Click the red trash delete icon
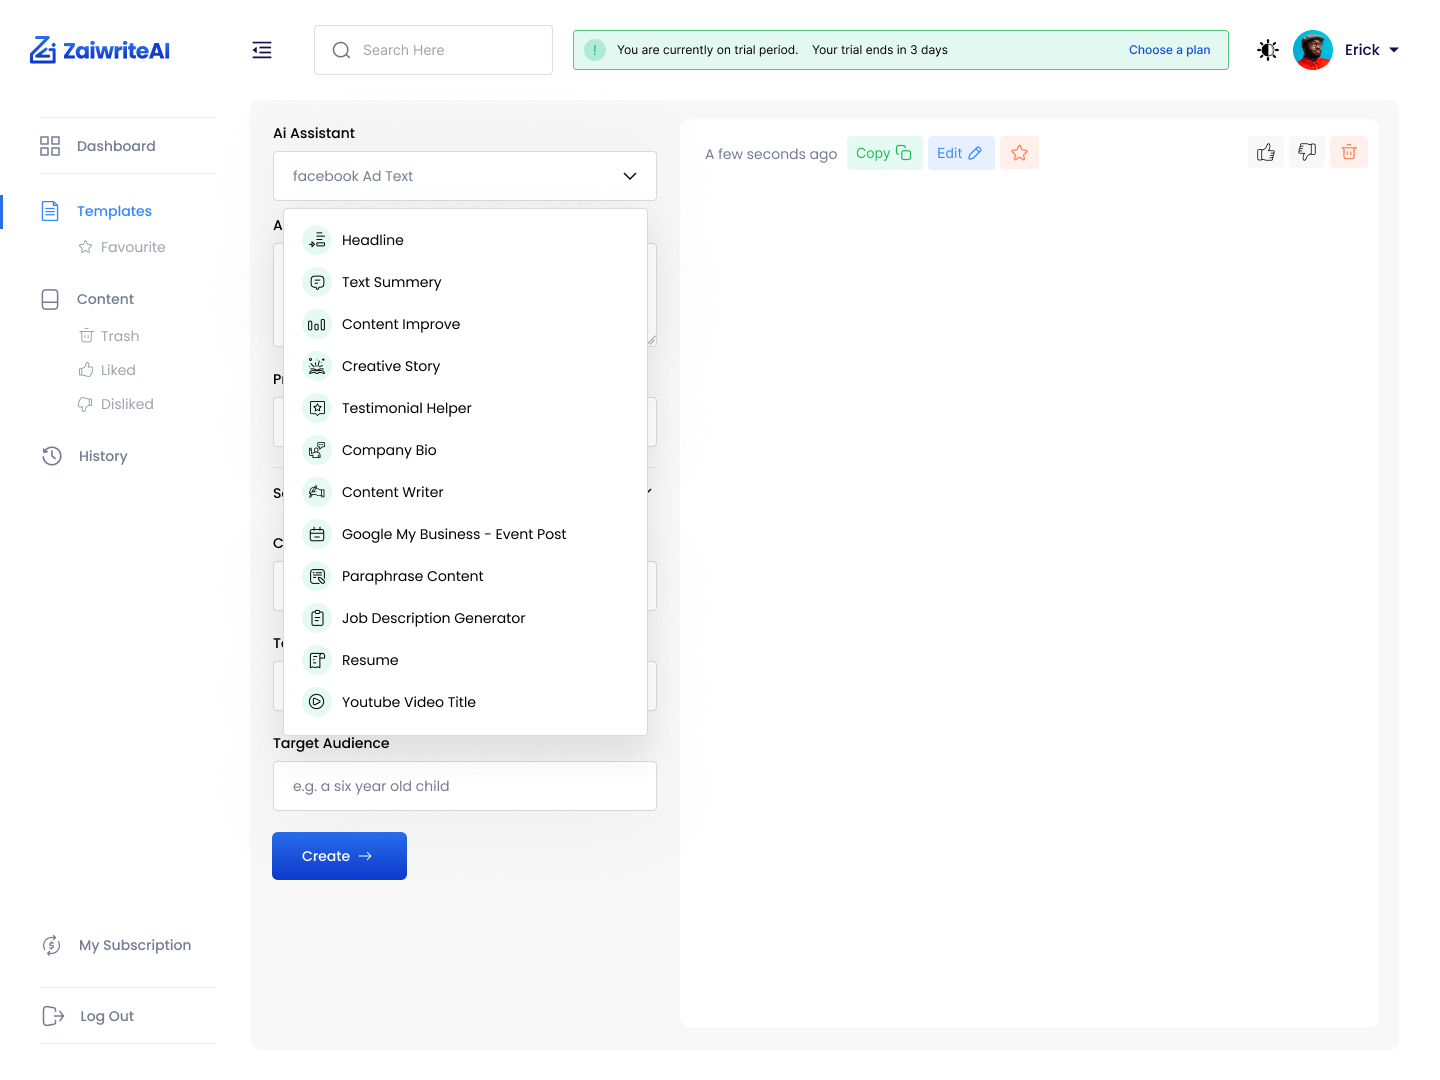Image resolution: width=1440 pixels, height=1080 pixels. [1349, 153]
